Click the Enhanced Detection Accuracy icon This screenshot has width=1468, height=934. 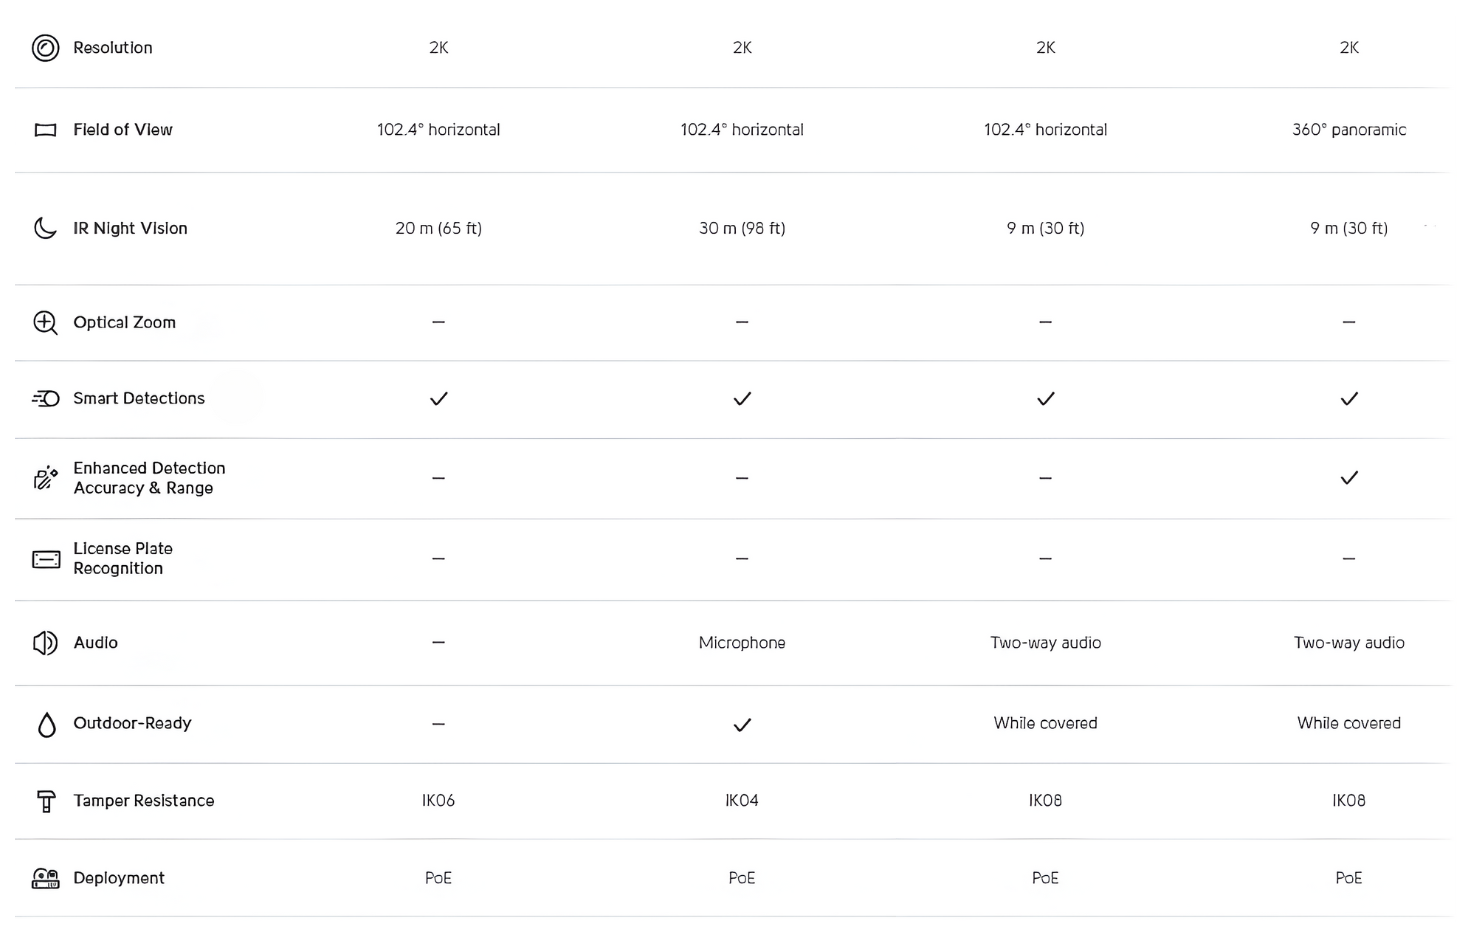[x=46, y=478]
